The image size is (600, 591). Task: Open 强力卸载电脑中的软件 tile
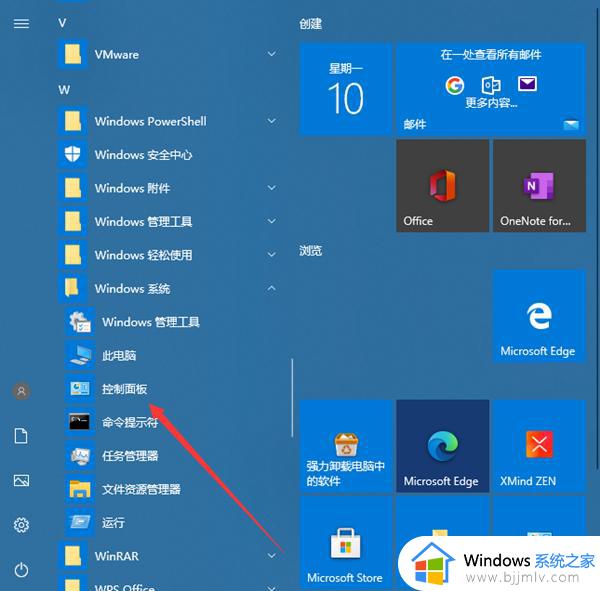[x=346, y=446]
